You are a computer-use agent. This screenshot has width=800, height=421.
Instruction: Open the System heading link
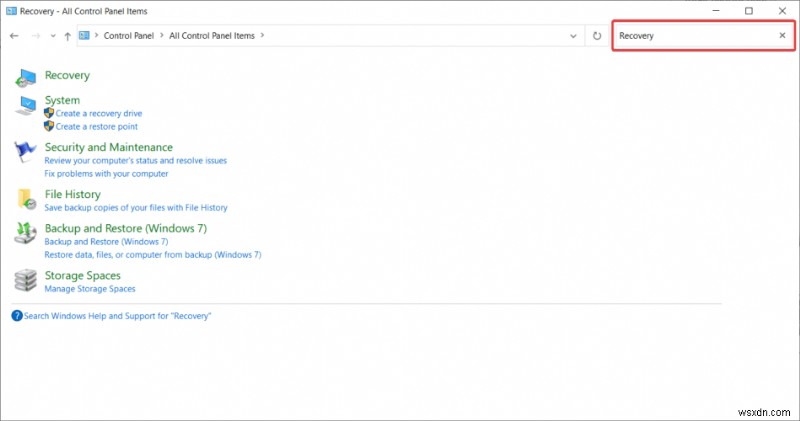pyautogui.click(x=62, y=100)
